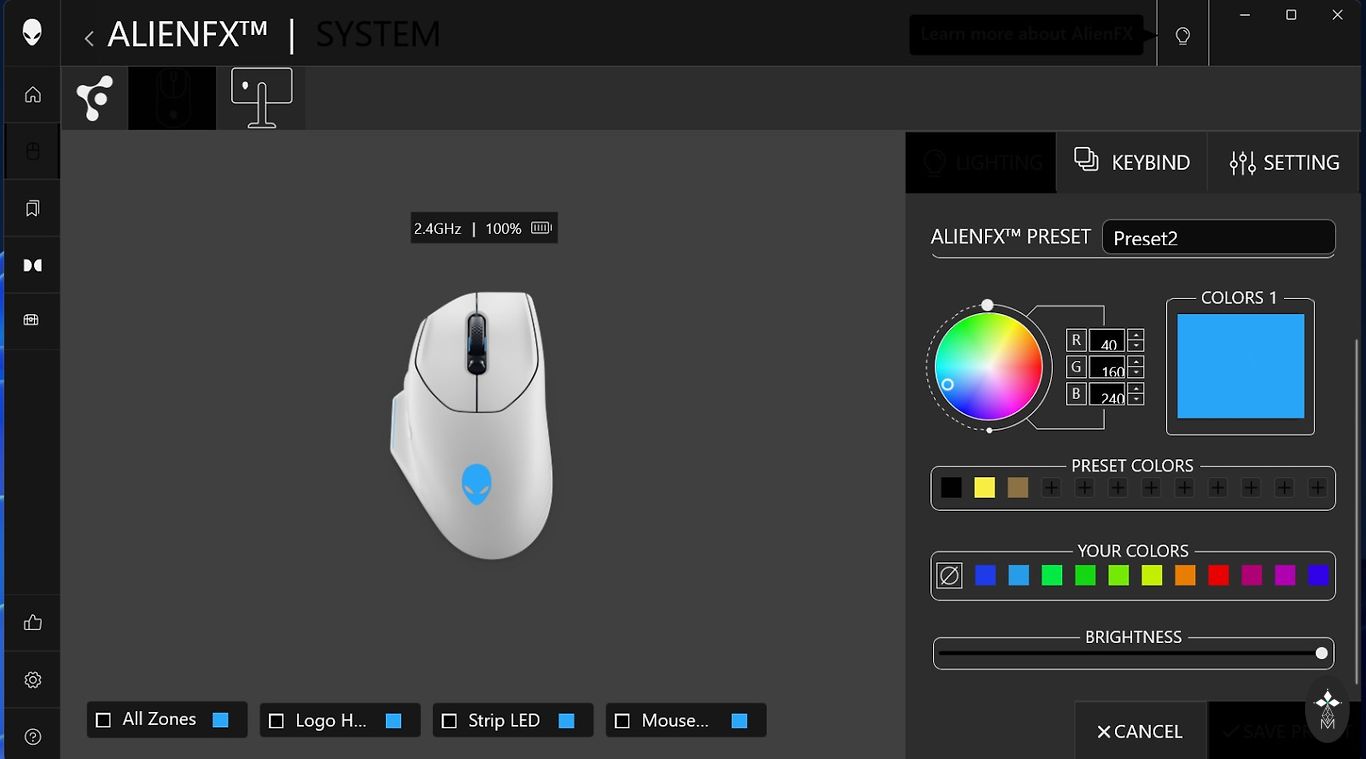
Task: Click the Preset2 name input field
Action: [1218, 238]
